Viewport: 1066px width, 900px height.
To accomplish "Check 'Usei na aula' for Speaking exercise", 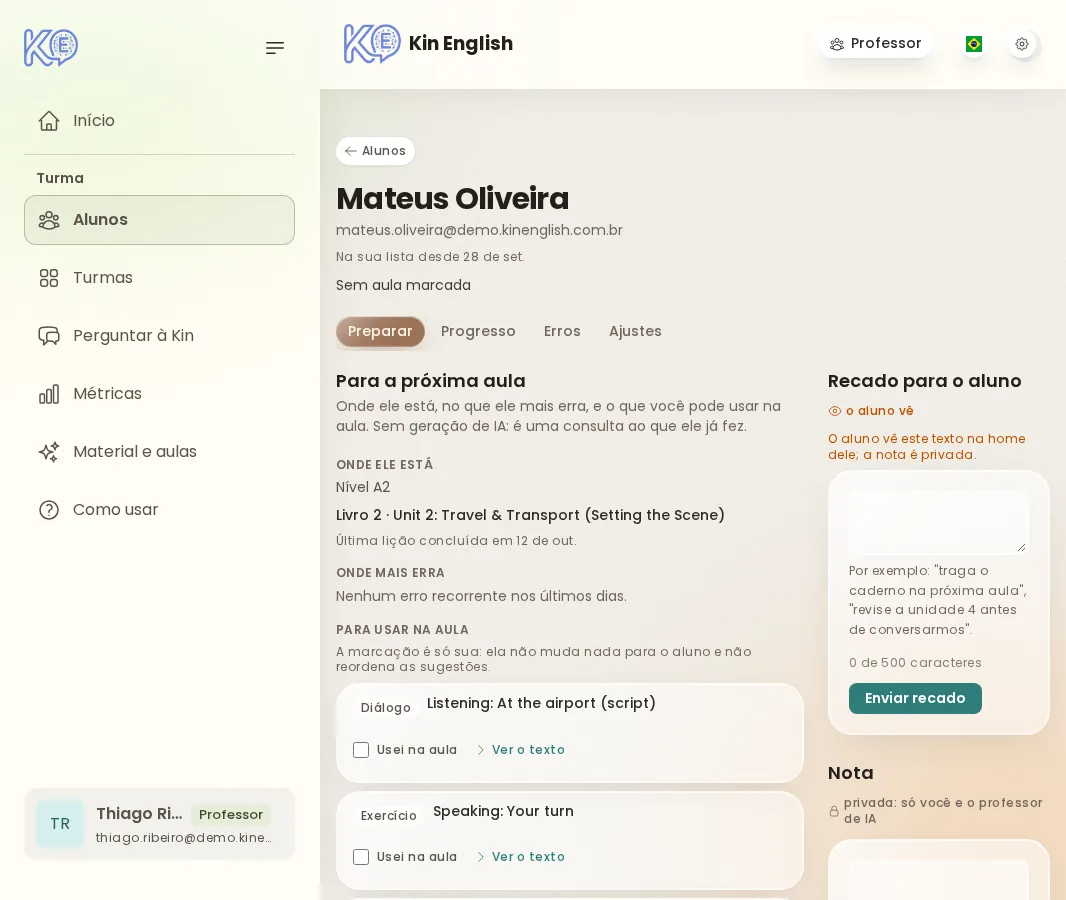I will 361,857.
